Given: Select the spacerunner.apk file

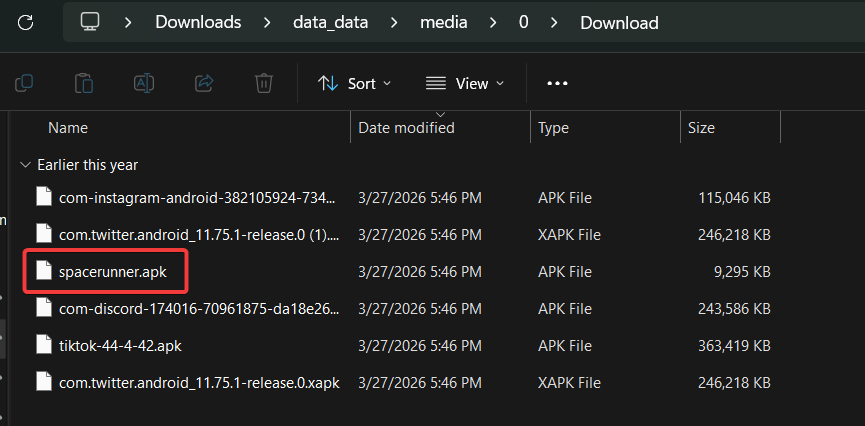Looking at the screenshot, I should point(113,272).
